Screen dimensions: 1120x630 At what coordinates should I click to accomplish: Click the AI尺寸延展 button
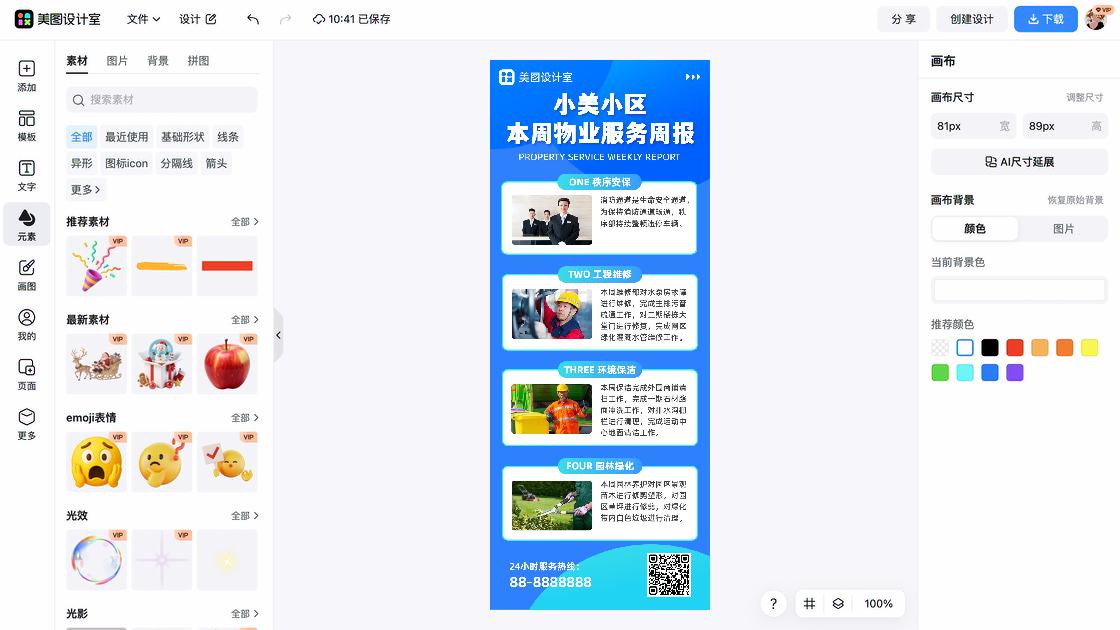tap(1019, 162)
